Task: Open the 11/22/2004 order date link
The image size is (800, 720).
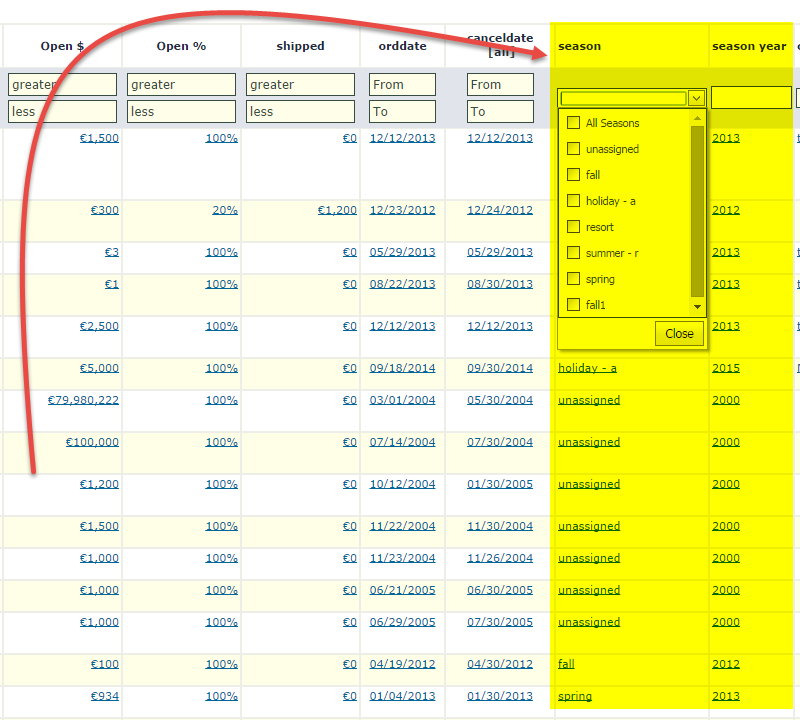Action: [x=403, y=526]
